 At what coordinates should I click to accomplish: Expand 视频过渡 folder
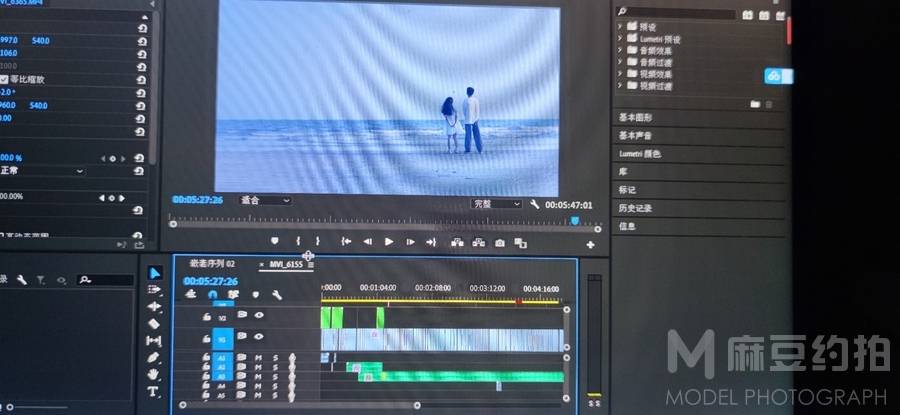[x=620, y=86]
